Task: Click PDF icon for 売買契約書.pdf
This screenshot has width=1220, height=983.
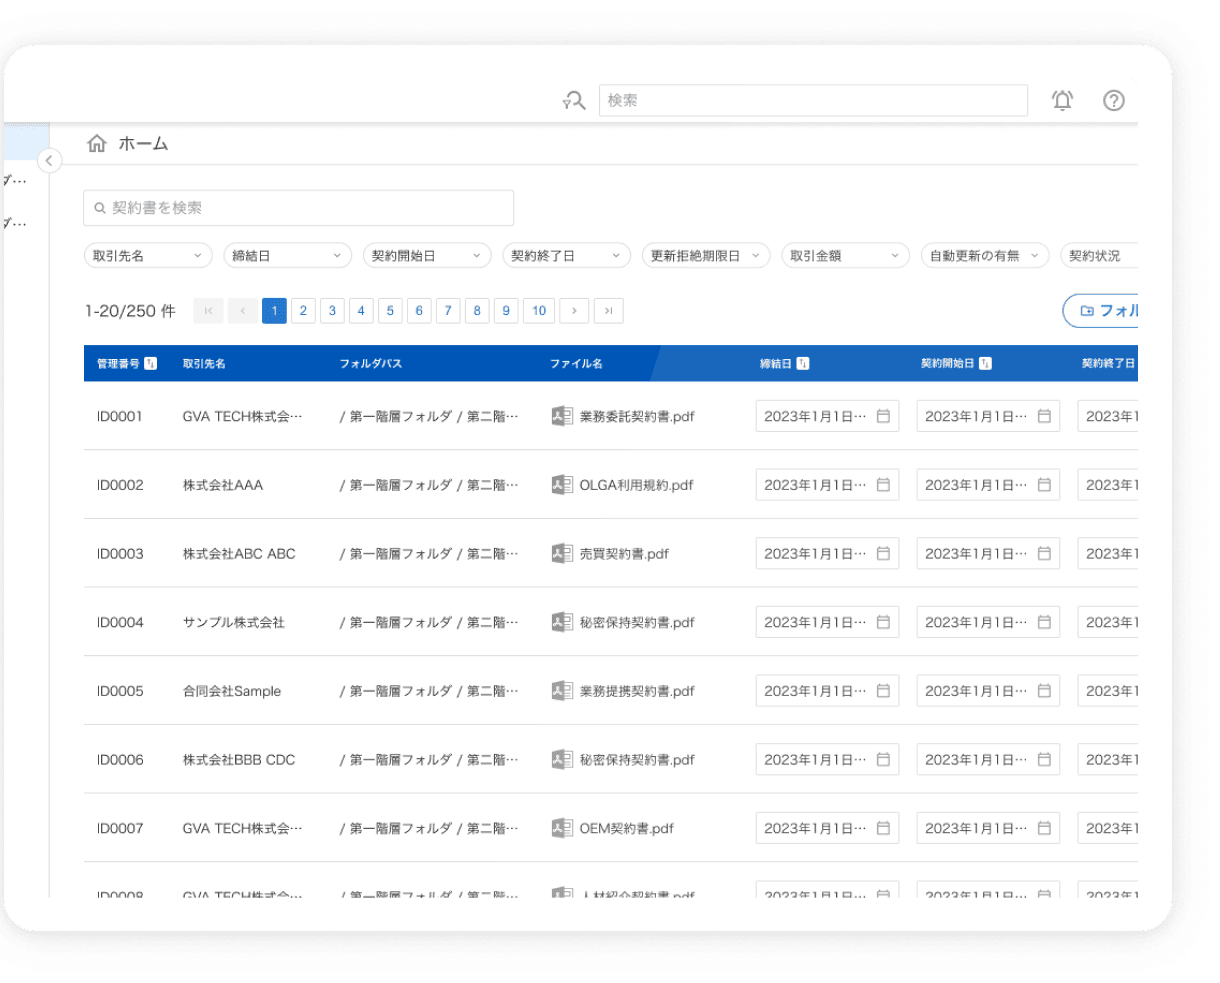Action: tap(562, 553)
